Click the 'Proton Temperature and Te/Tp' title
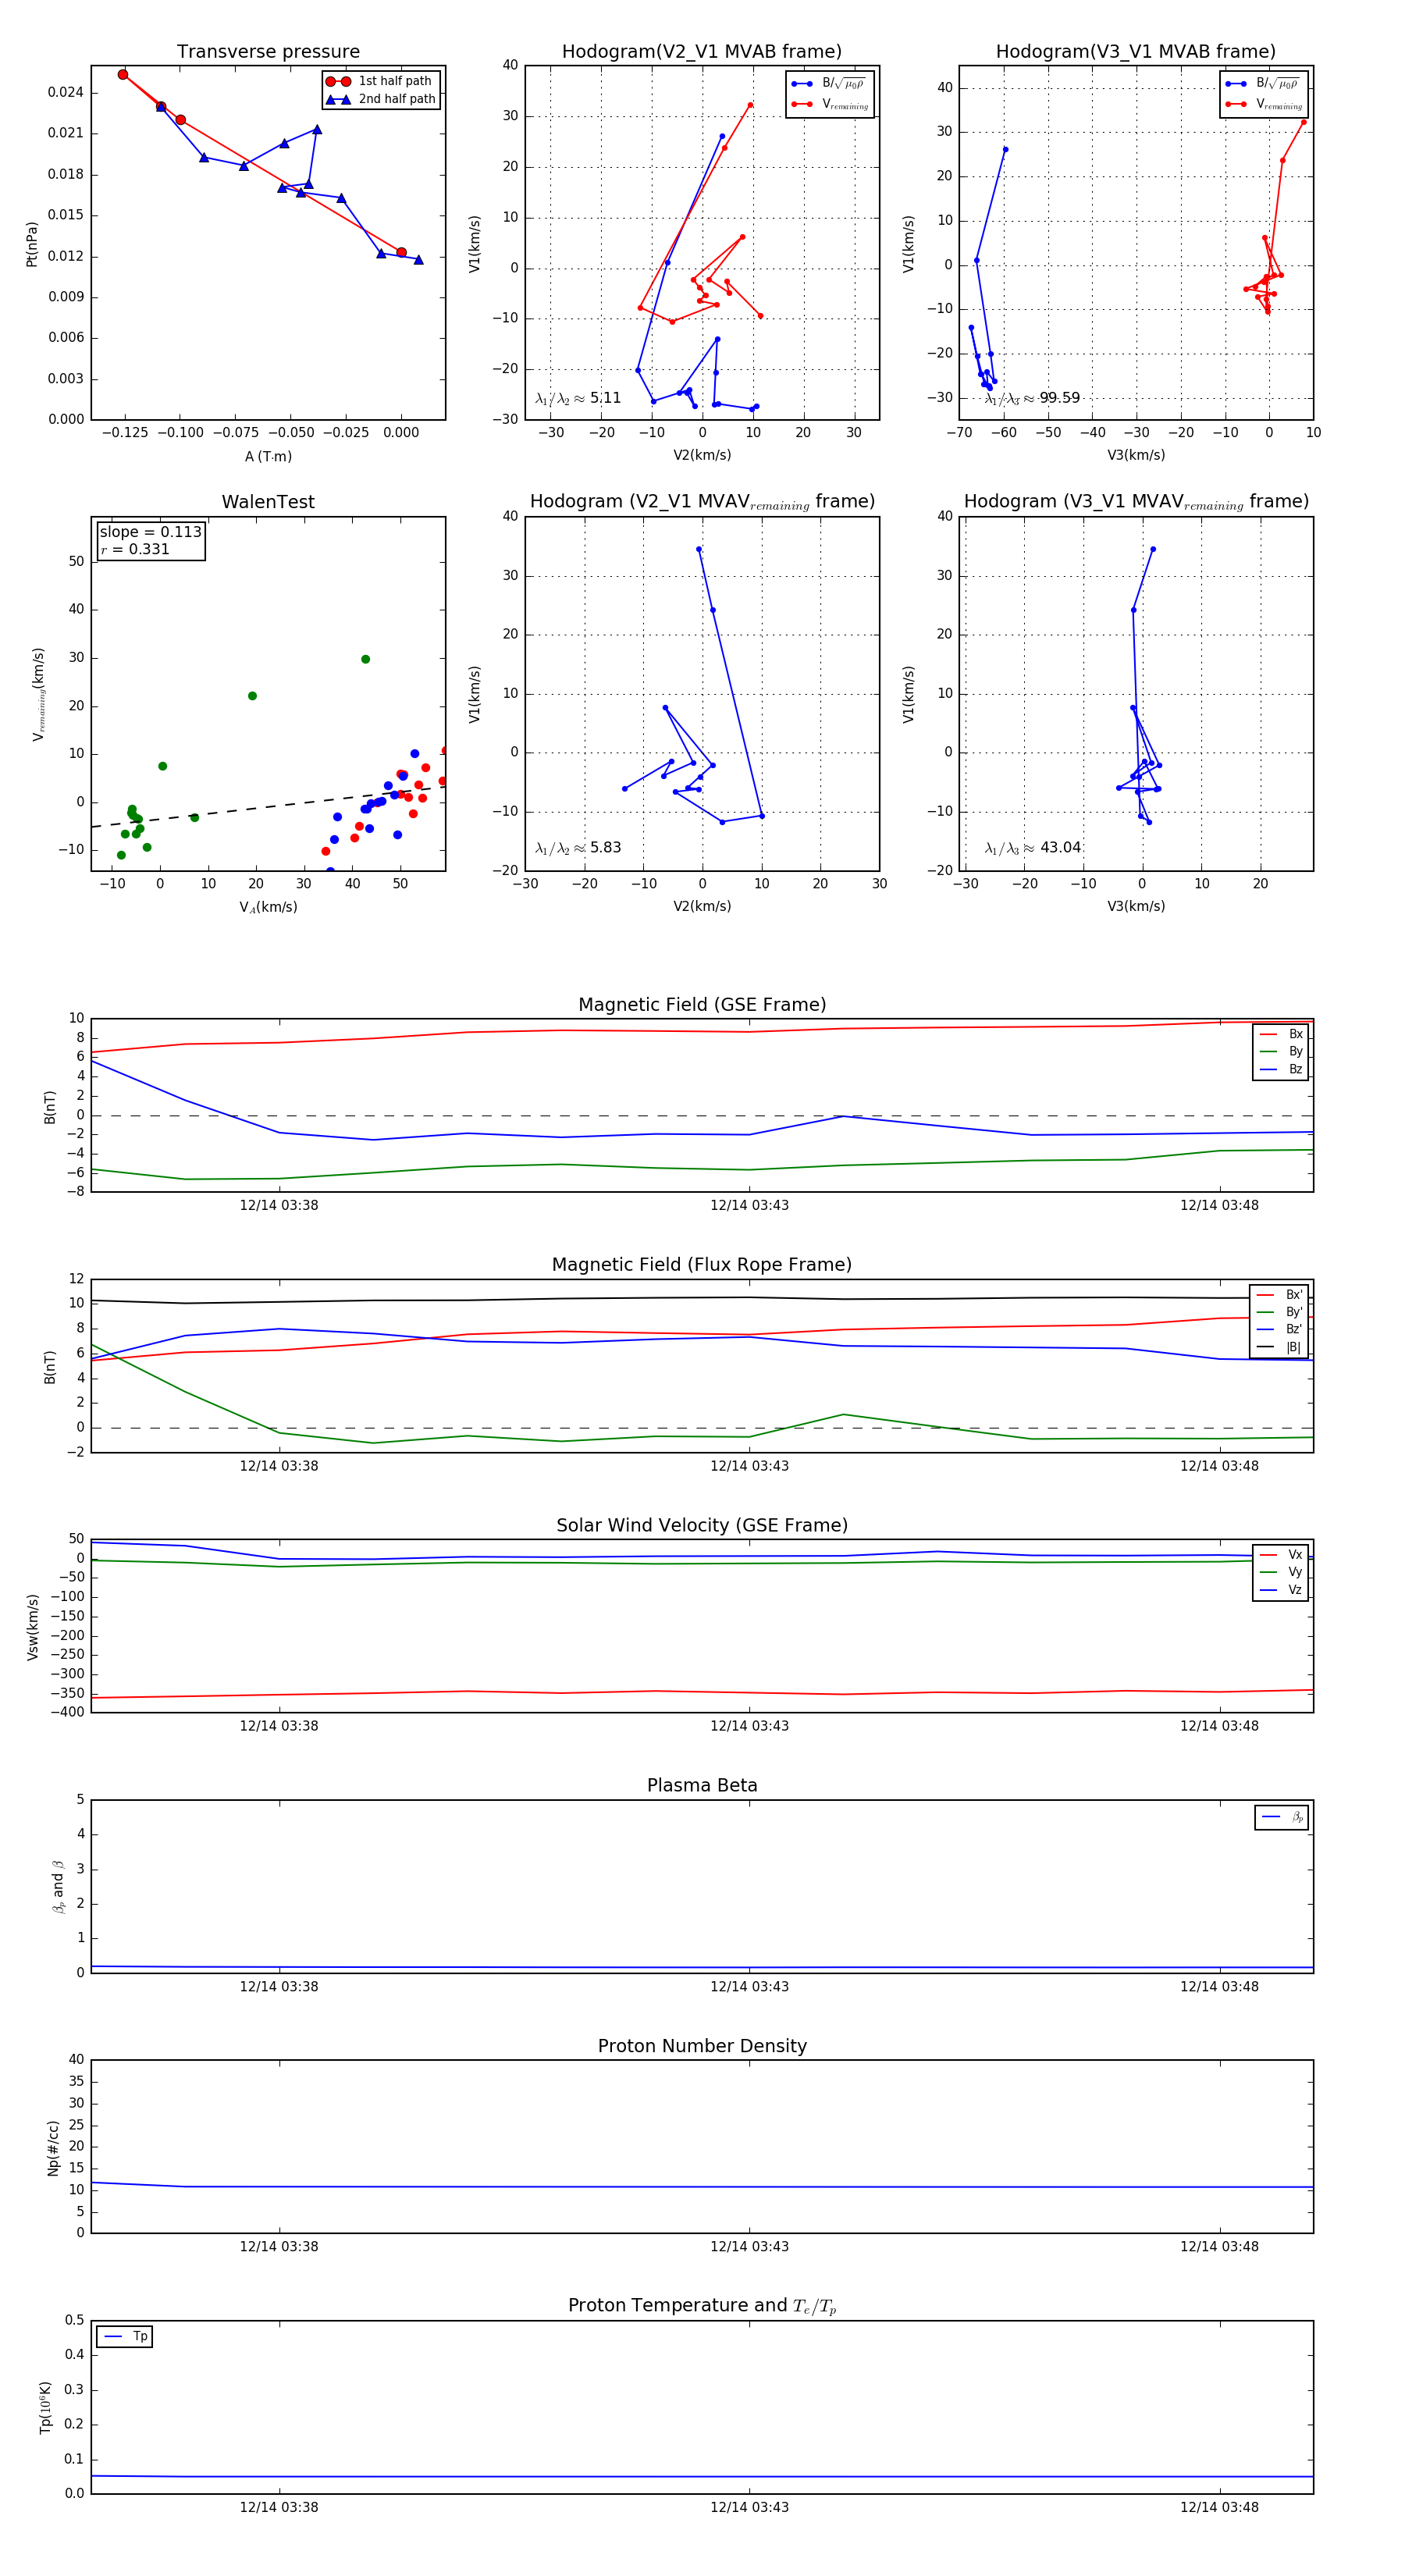The height and width of the screenshot is (2576, 1405). click(x=702, y=2306)
